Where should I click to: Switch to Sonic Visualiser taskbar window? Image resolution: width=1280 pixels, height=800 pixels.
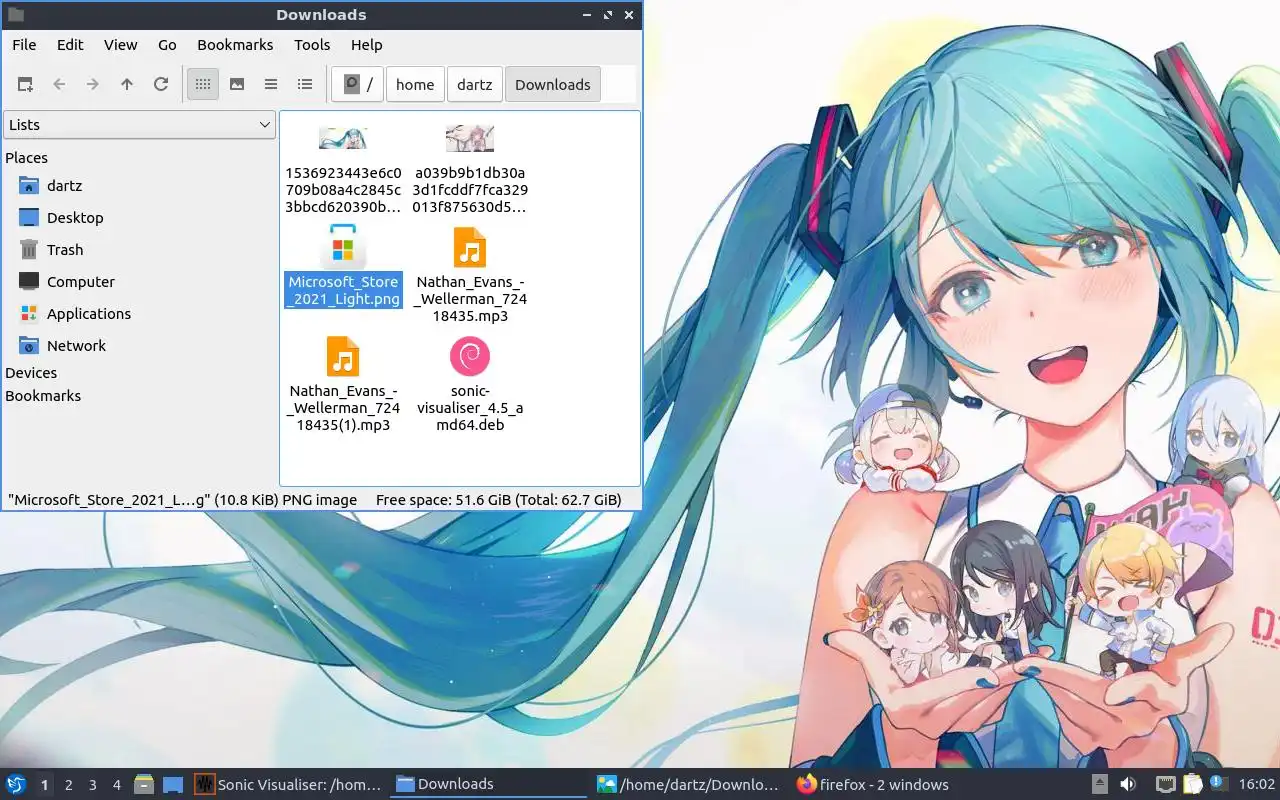click(x=289, y=785)
